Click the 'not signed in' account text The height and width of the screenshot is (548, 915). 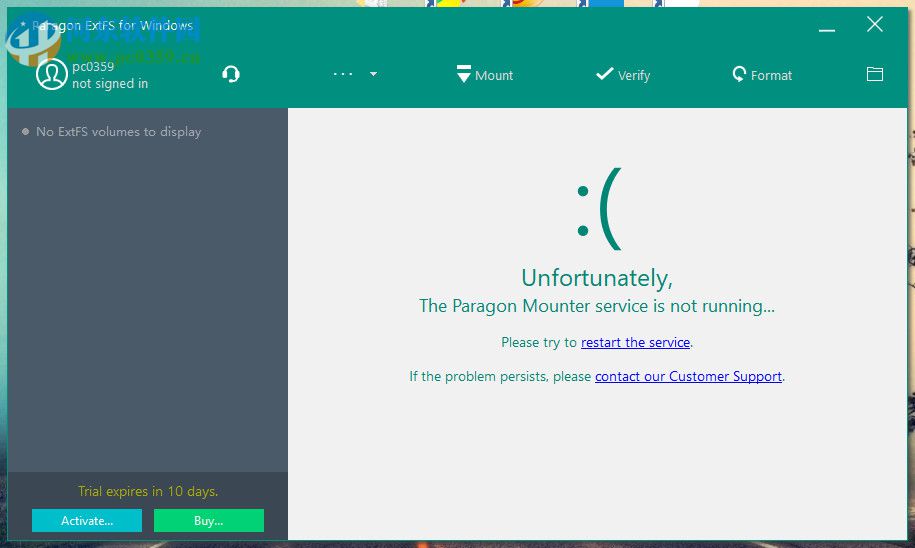(x=110, y=83)
